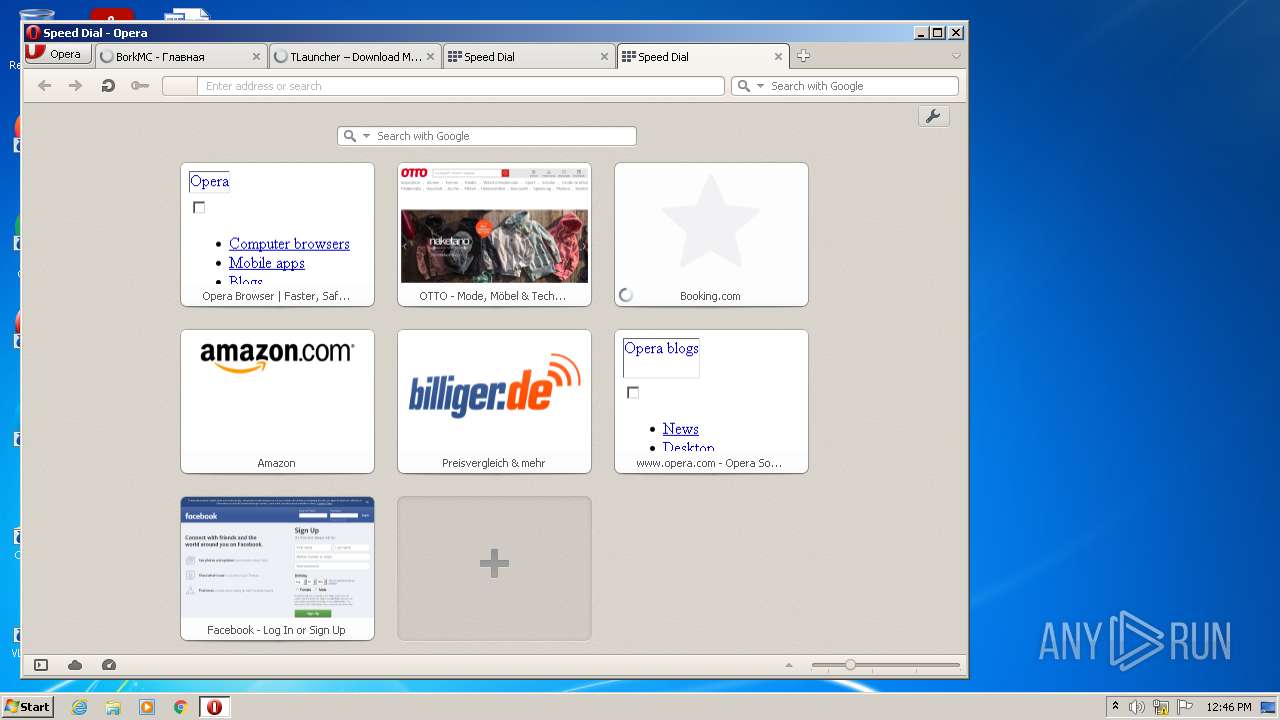Open Windows Media Player taskbar icon
Image resolution: width=1280 pixels, height=720 pixels.
[x=147, y=707]
